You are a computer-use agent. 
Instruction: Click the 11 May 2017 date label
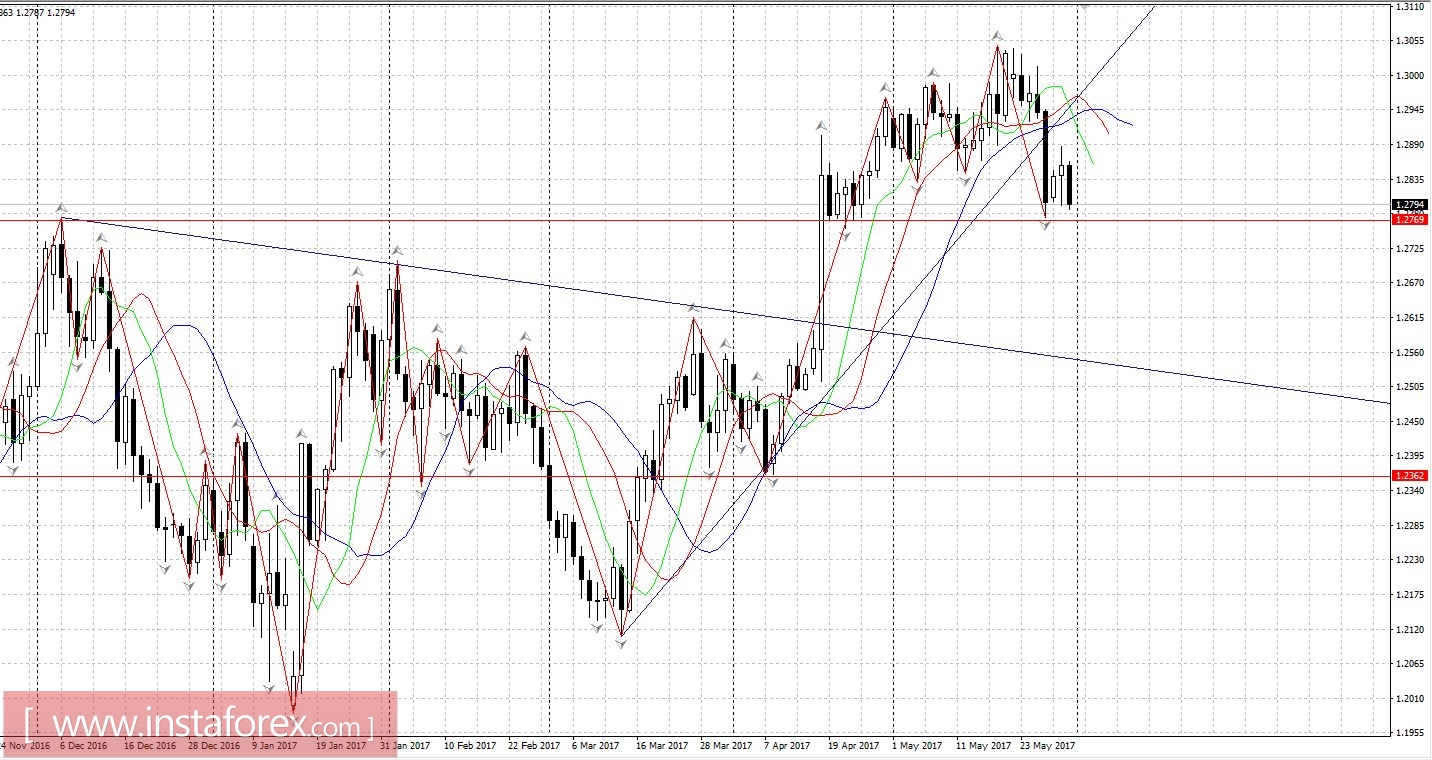coord(983,746)
